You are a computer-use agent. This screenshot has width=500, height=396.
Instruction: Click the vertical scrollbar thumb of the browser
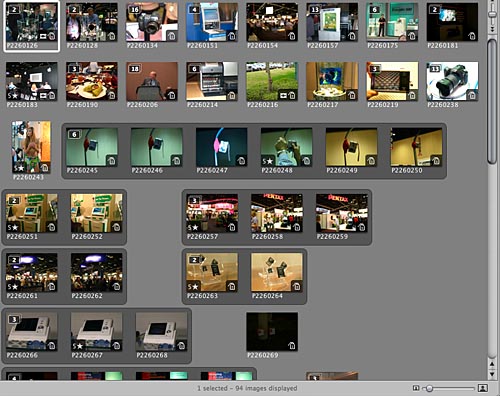(492, 102)
